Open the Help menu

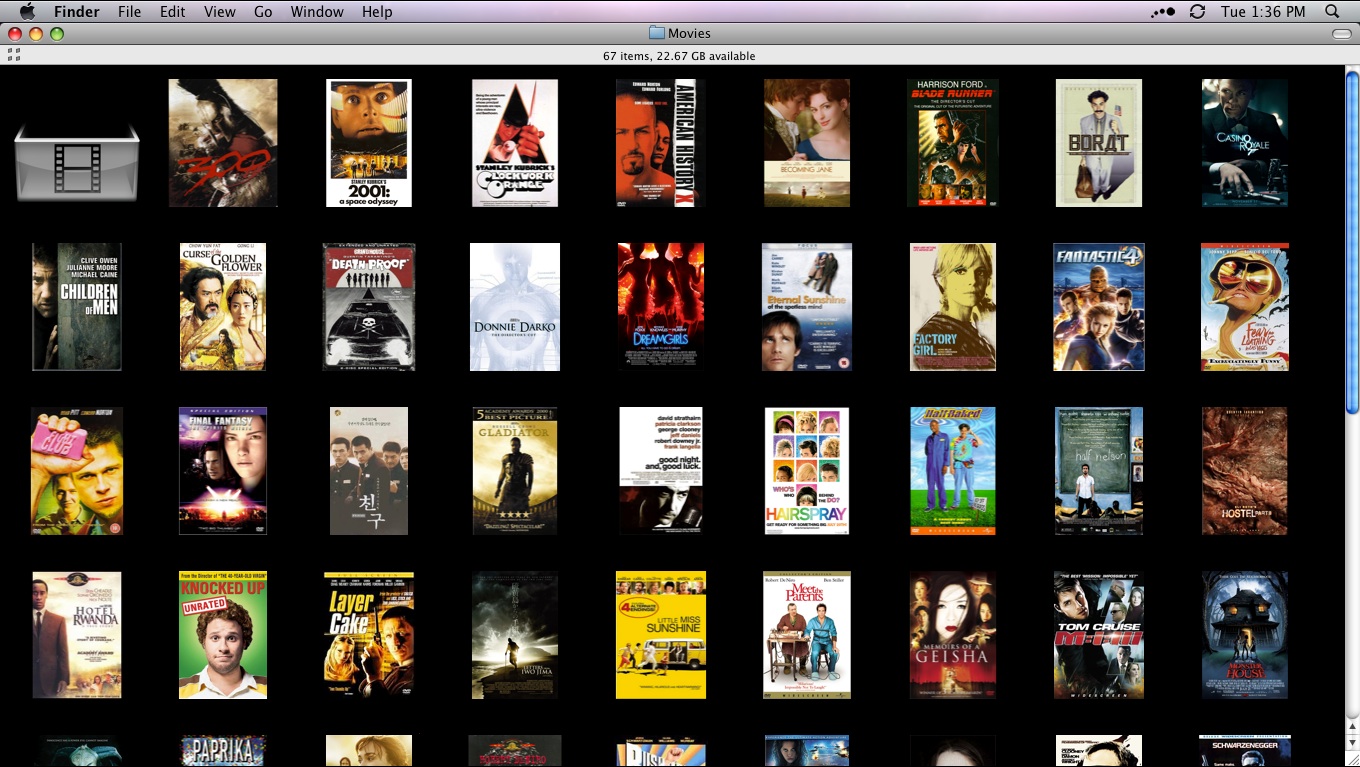pyautogui.click(x=377, y=12)
